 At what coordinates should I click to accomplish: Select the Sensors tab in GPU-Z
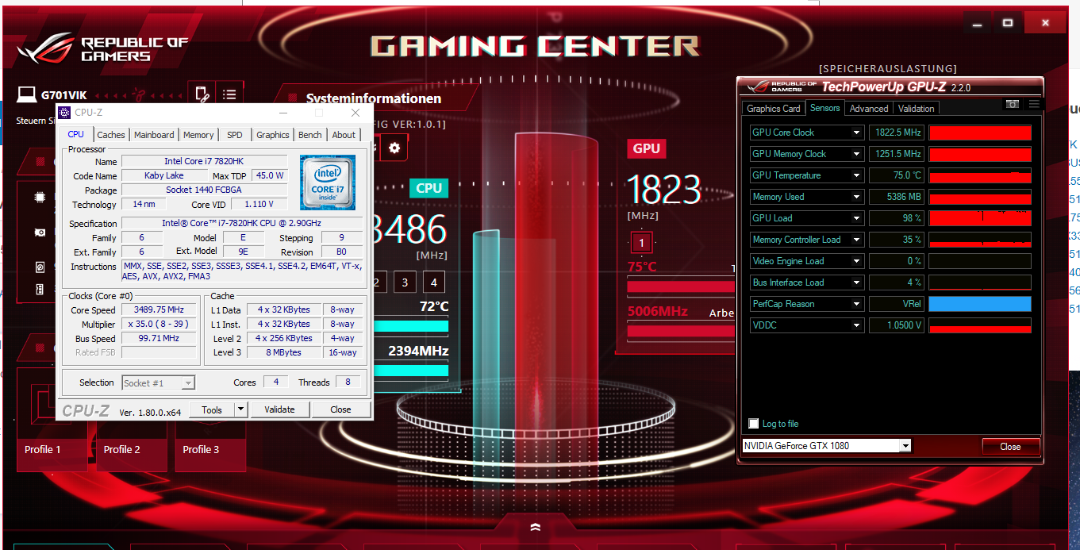click(824, 108)
